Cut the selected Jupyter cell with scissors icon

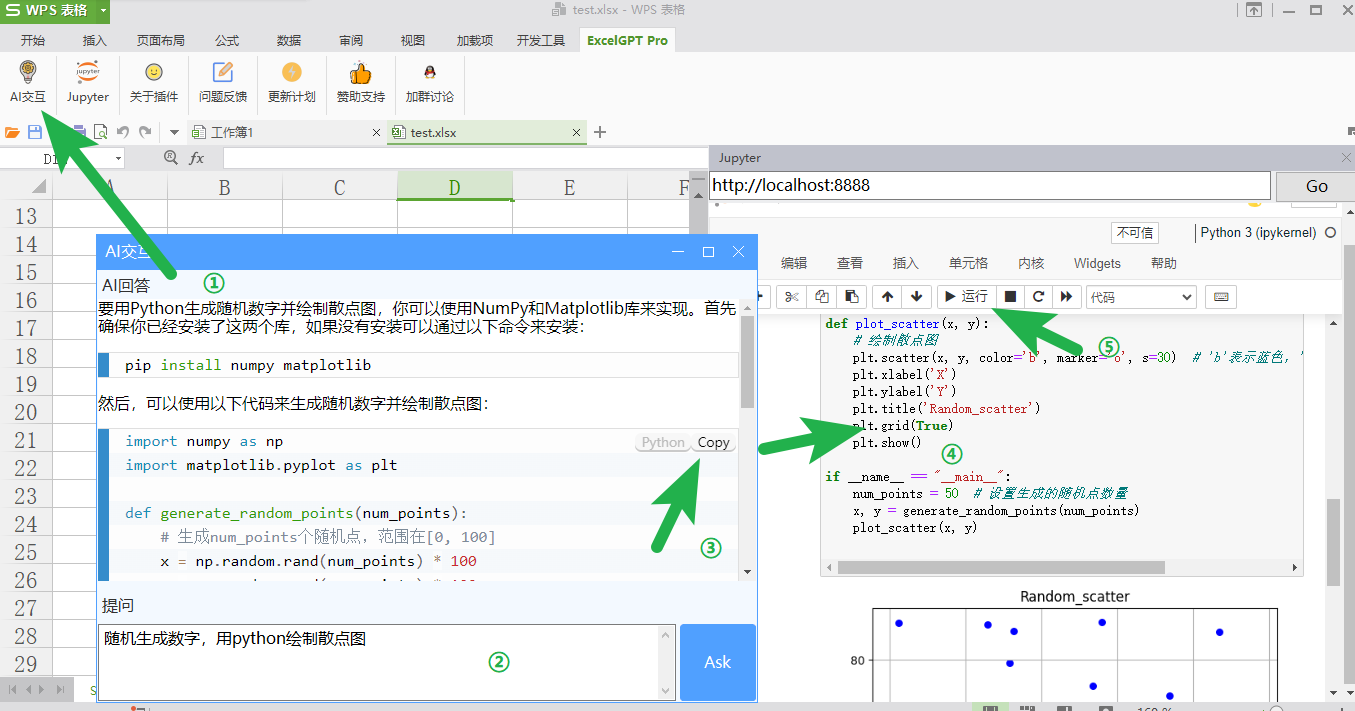tap(791, 297)
